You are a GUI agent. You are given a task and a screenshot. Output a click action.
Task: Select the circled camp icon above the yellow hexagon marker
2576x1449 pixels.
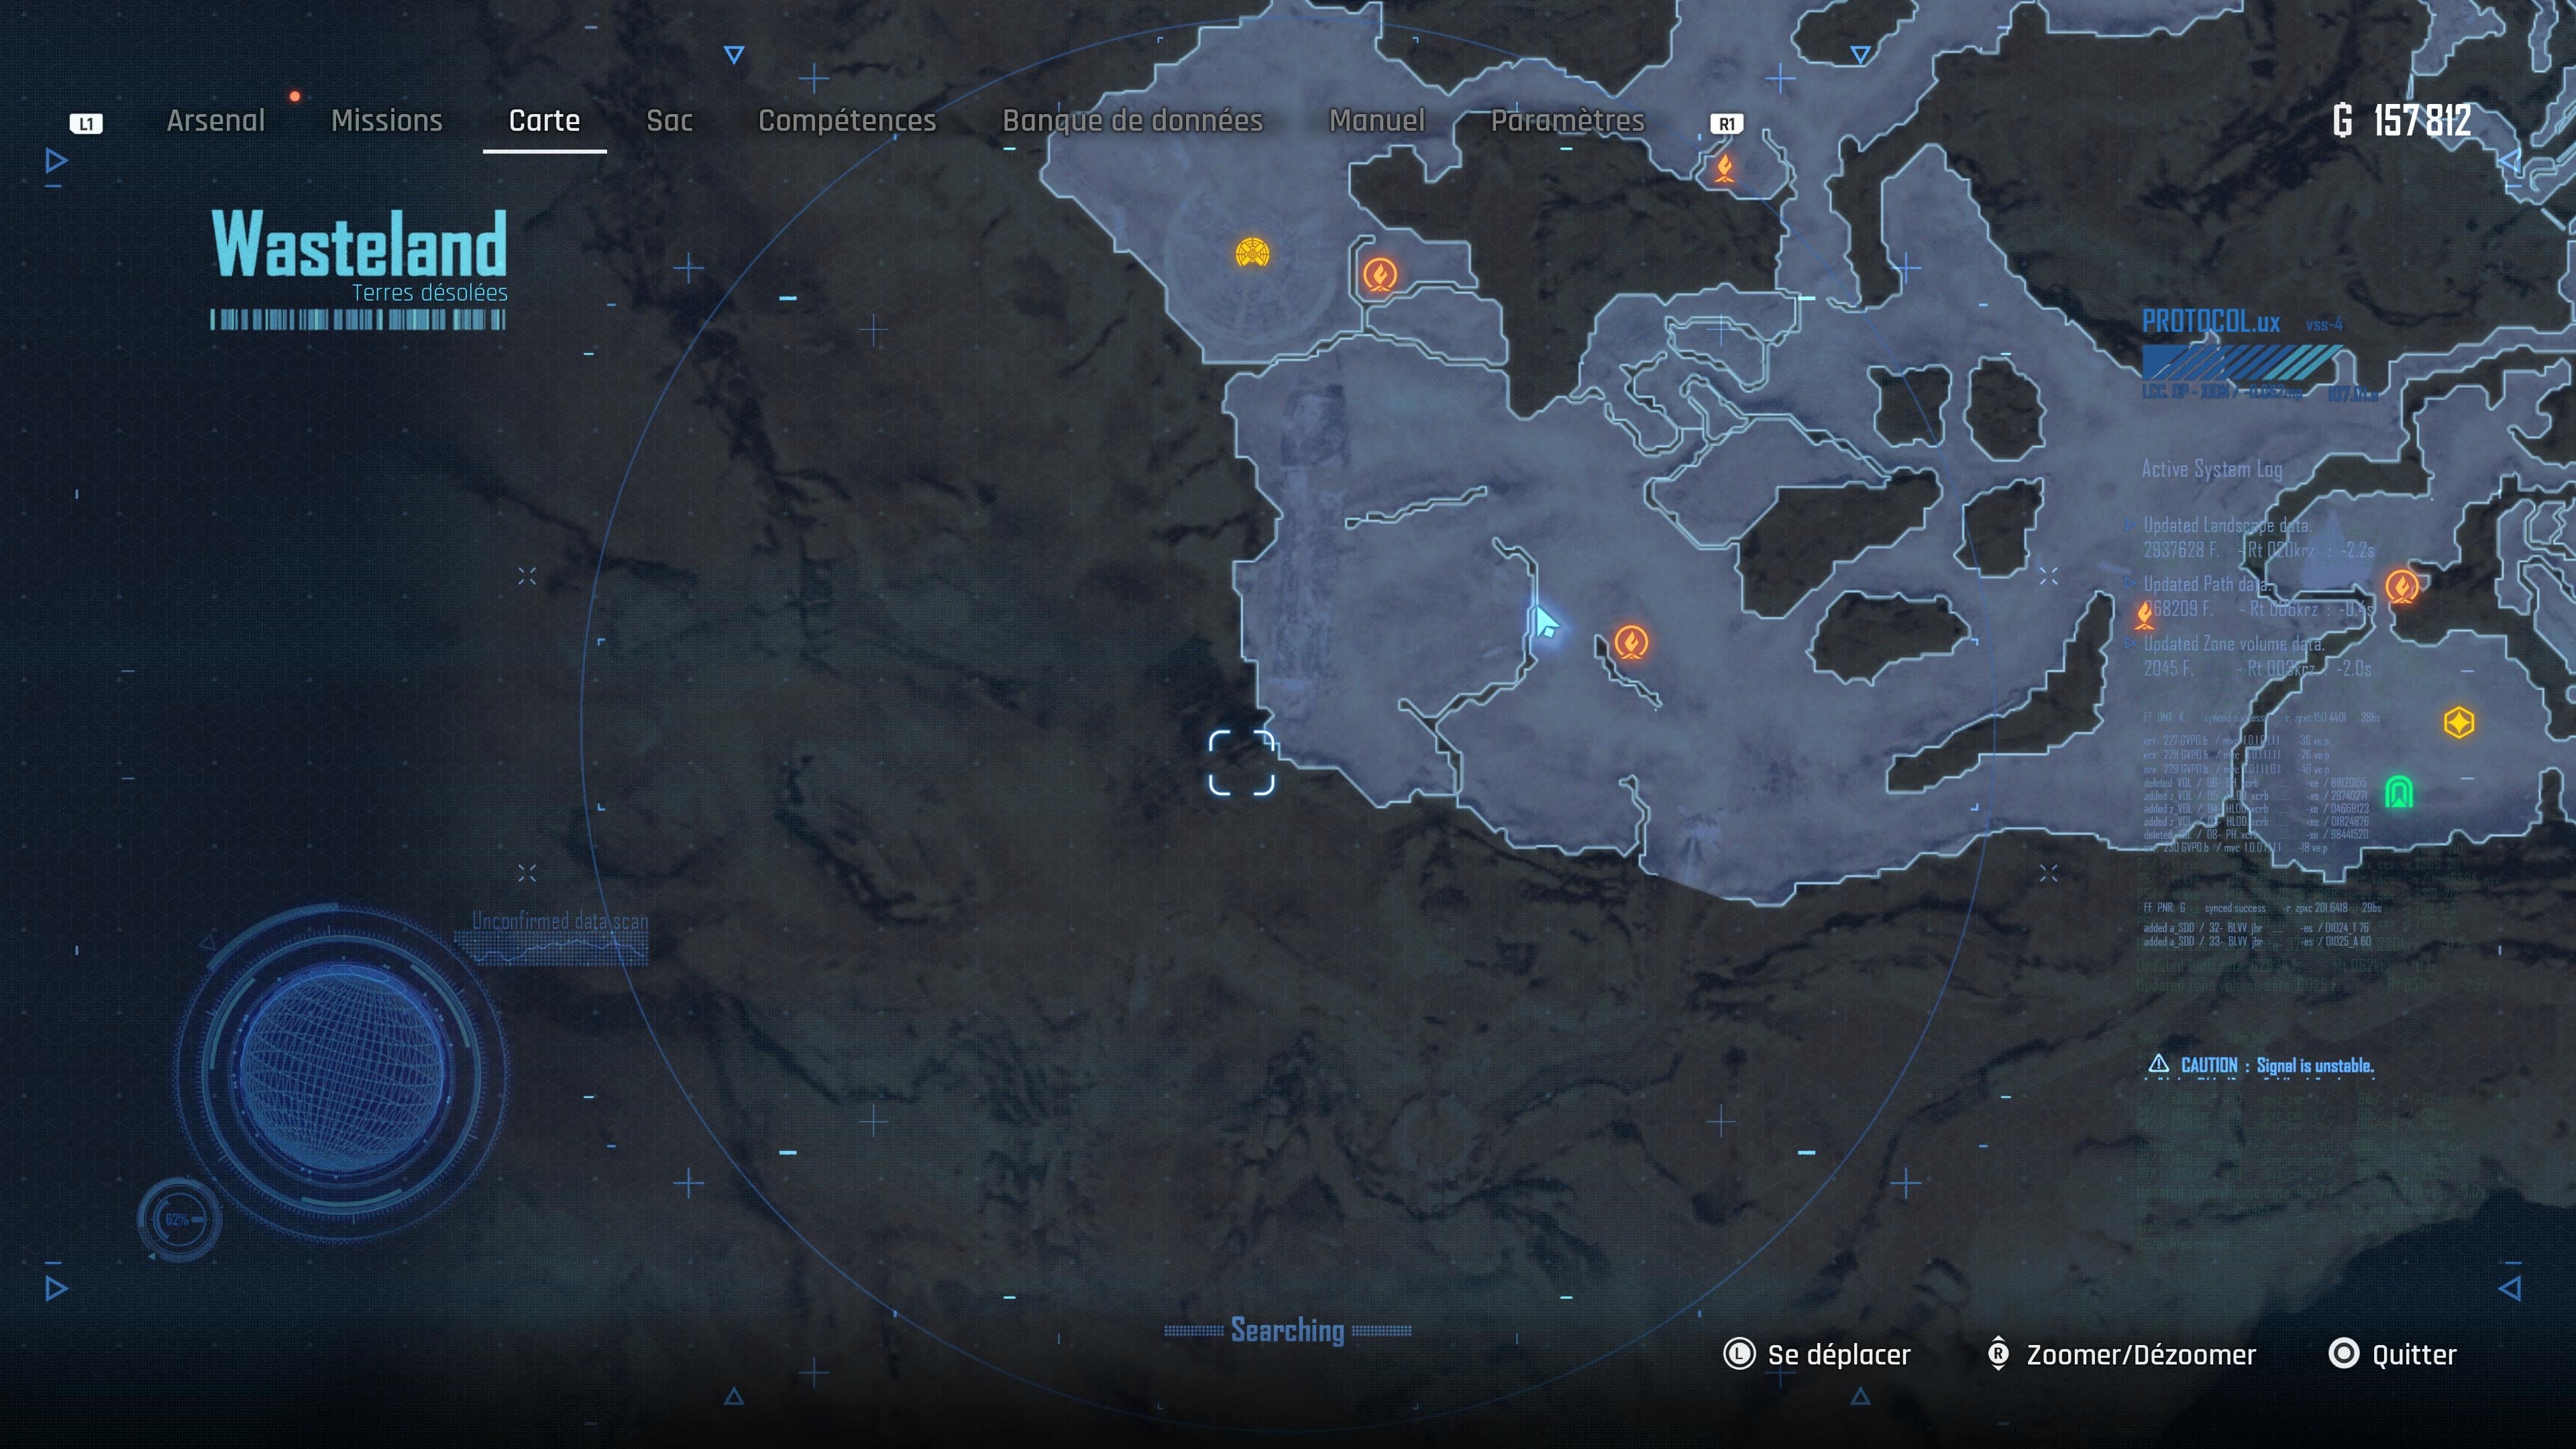point(2402,586)
